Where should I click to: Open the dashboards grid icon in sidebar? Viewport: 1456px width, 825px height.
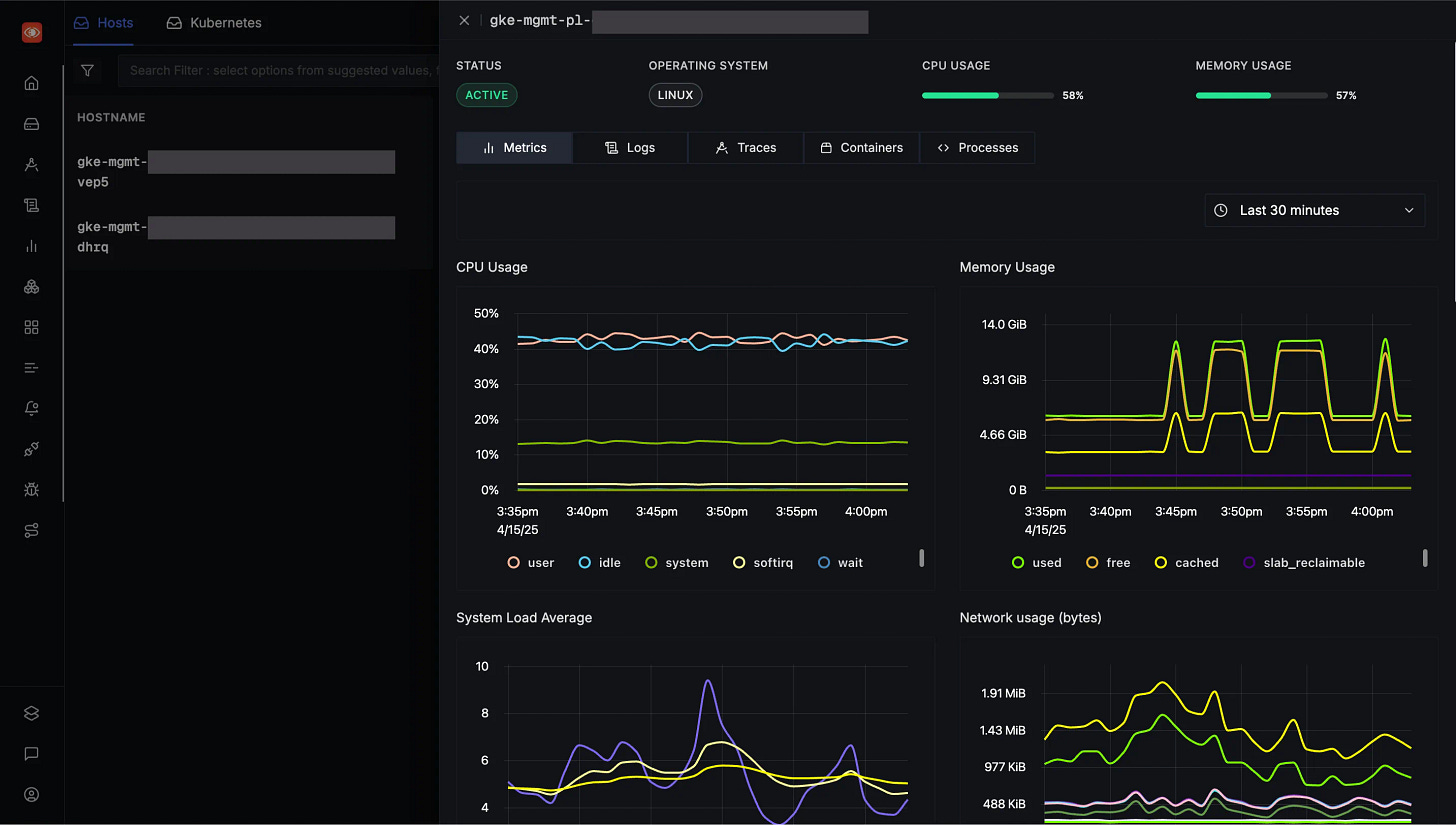(x=31, y=327)
